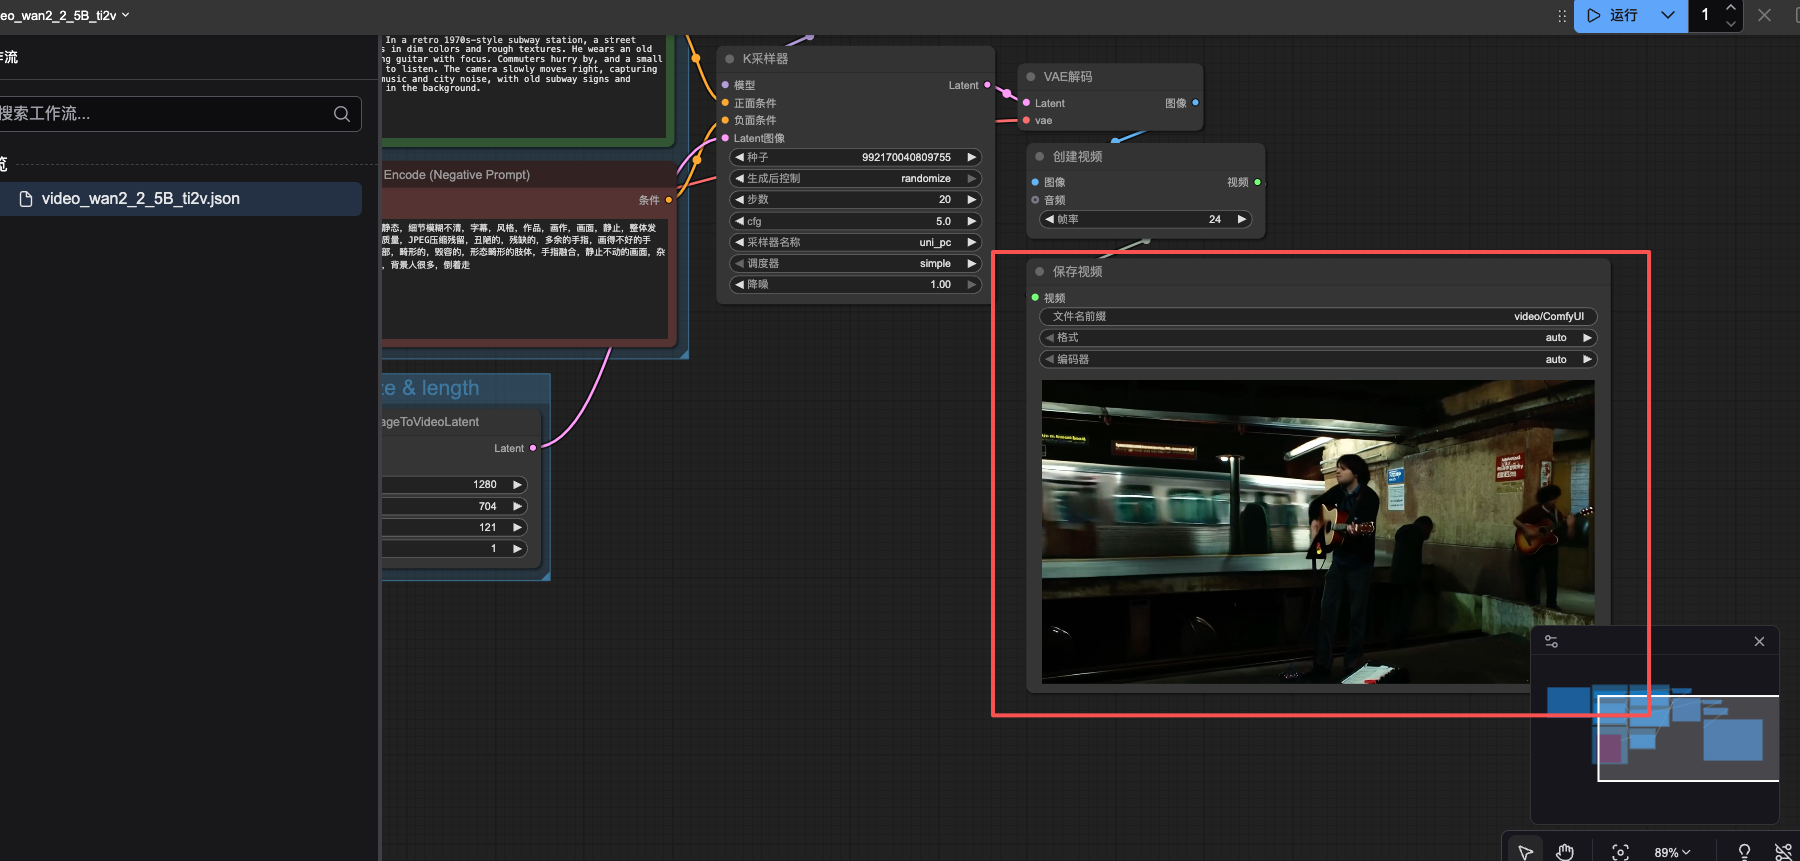Click the search magnifier icon in workflow search
1800x861 pixels.
342,114
